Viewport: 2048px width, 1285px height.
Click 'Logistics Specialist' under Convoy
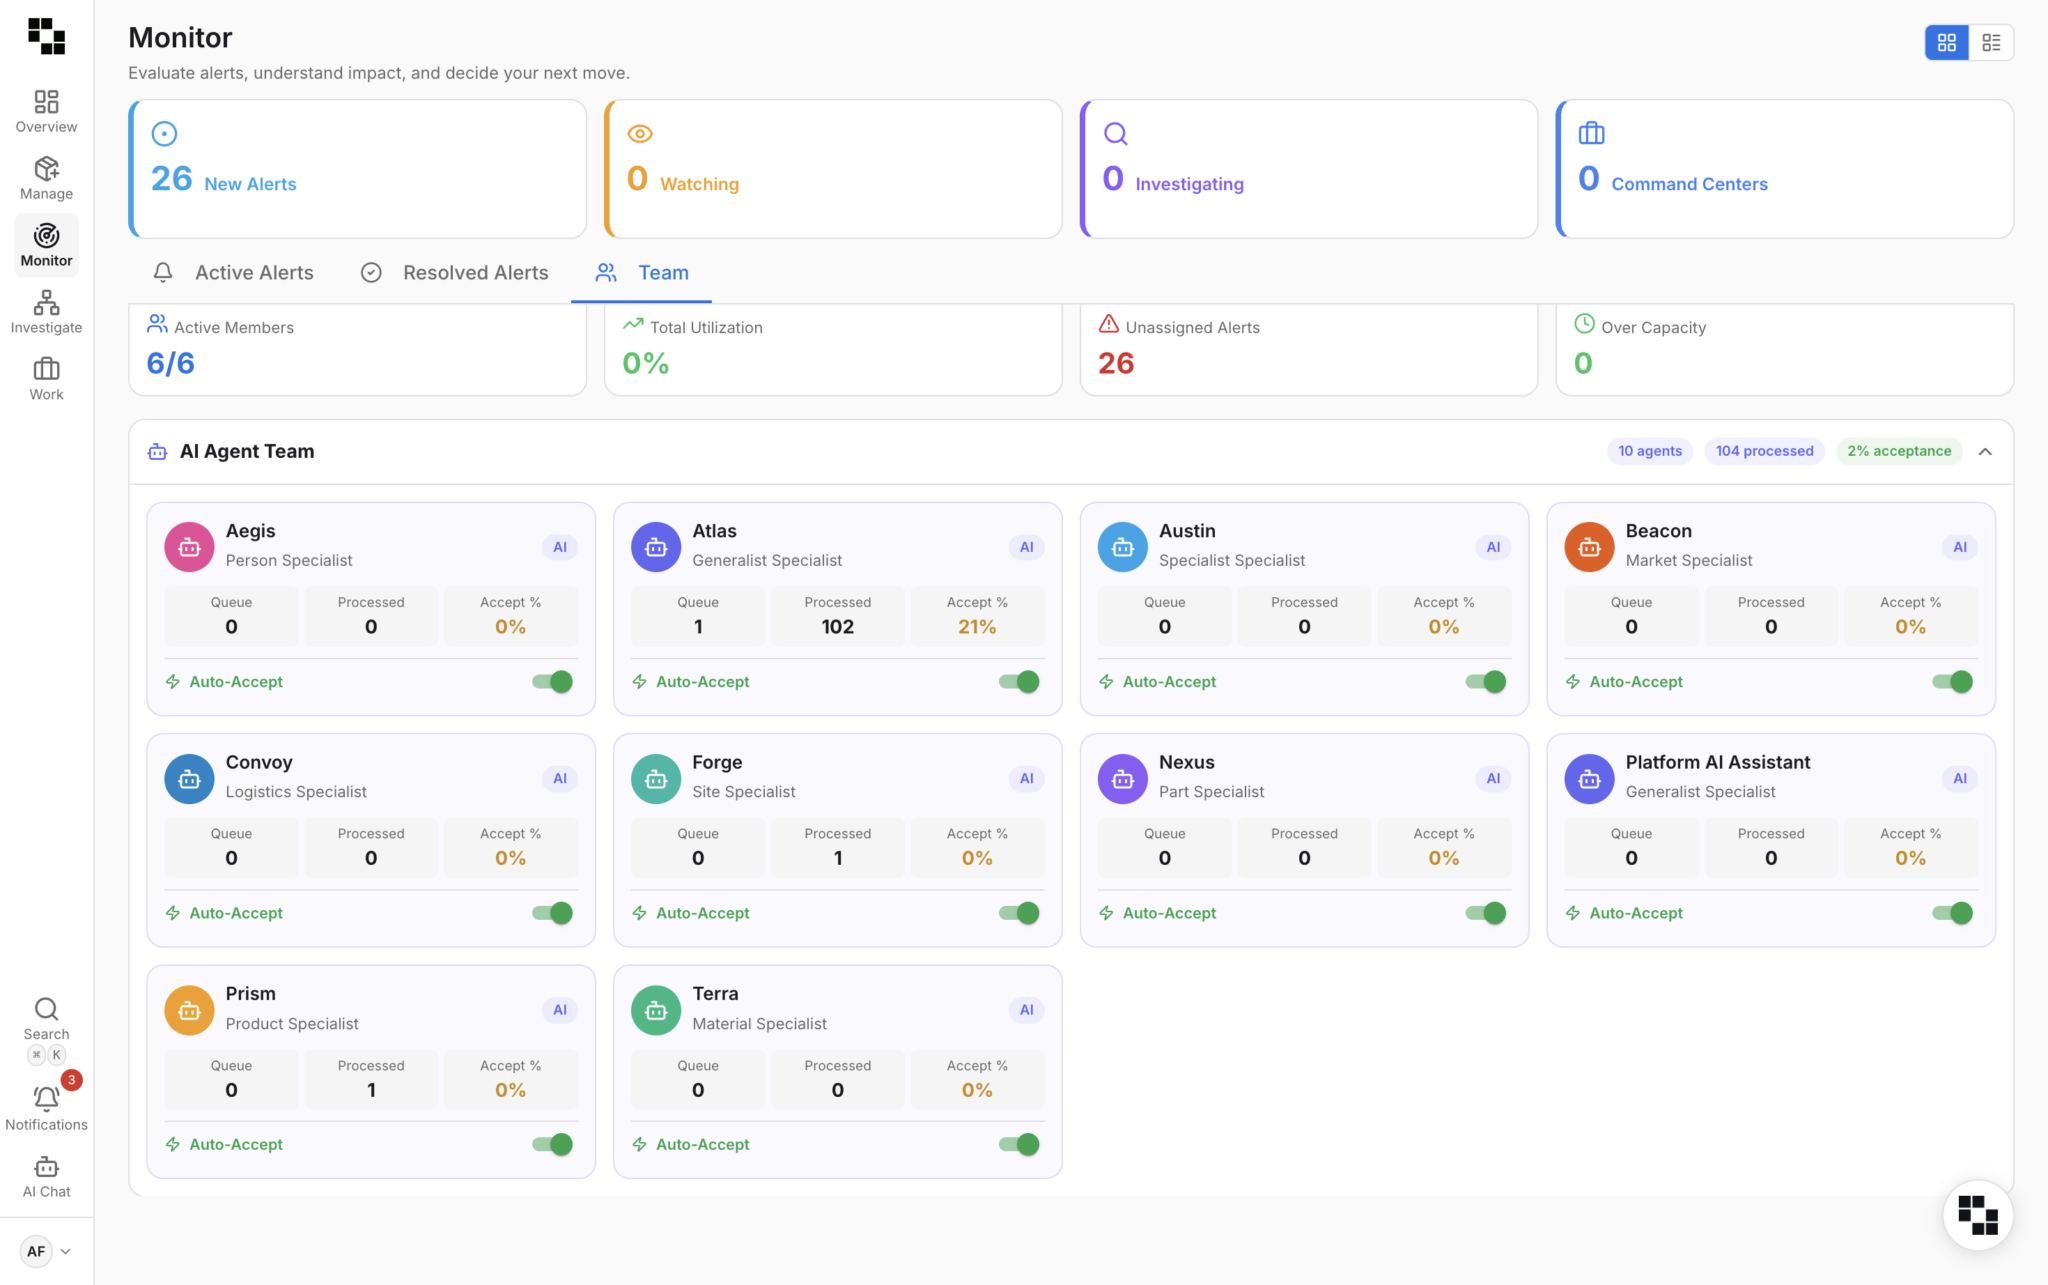pyautogui.click(x=296, y=792)
